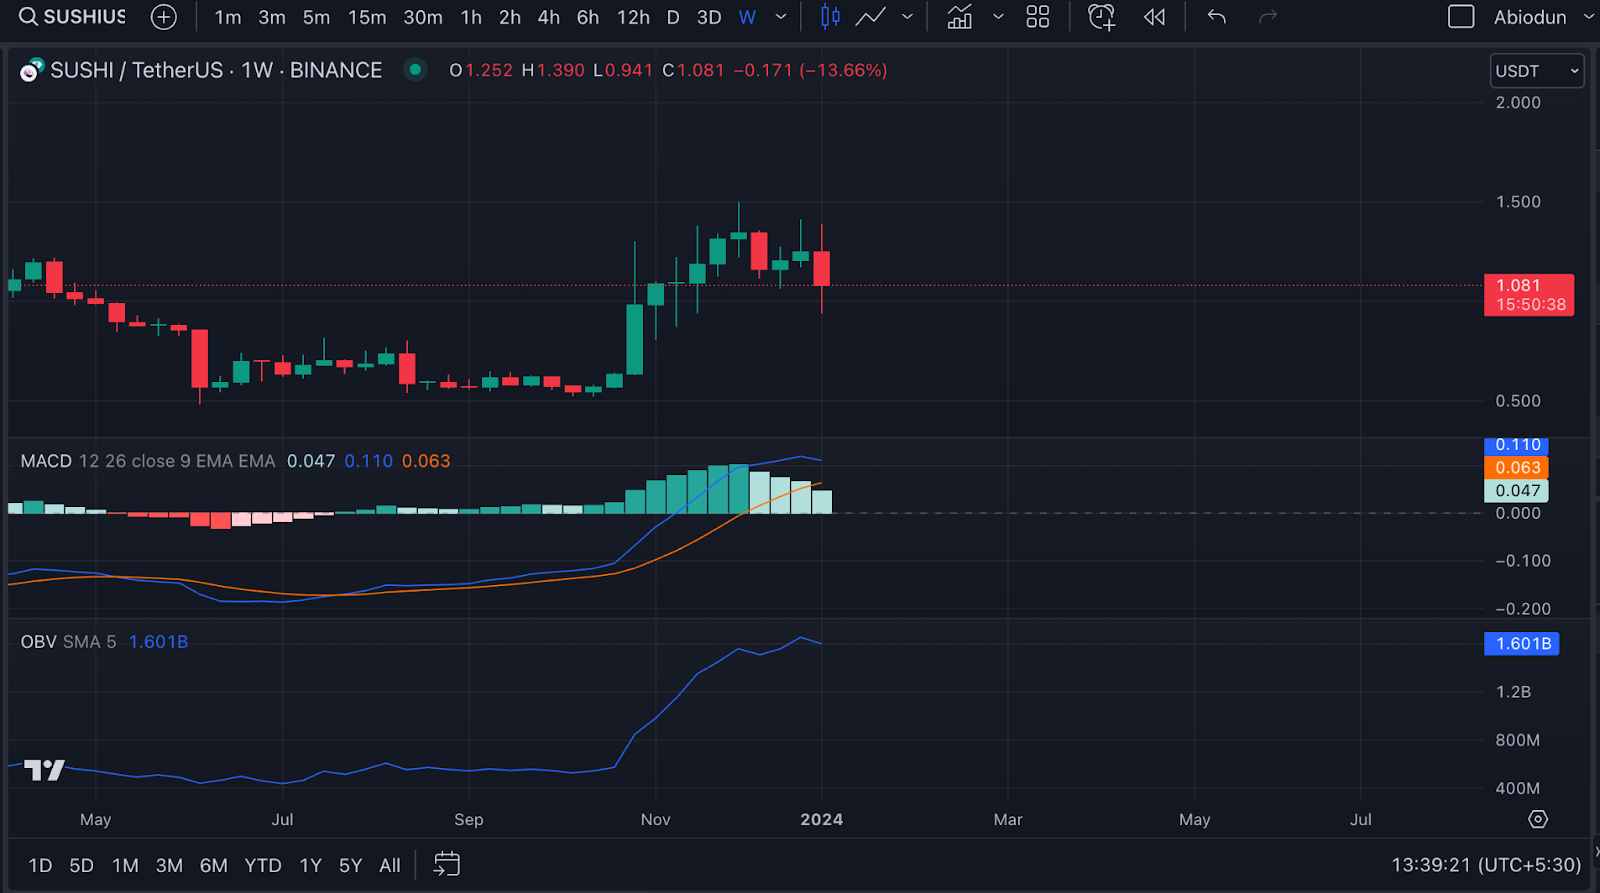The image size is (1600, 893).
Task: Click the histogram 0.047 axis label
Action: (1517, 491)
